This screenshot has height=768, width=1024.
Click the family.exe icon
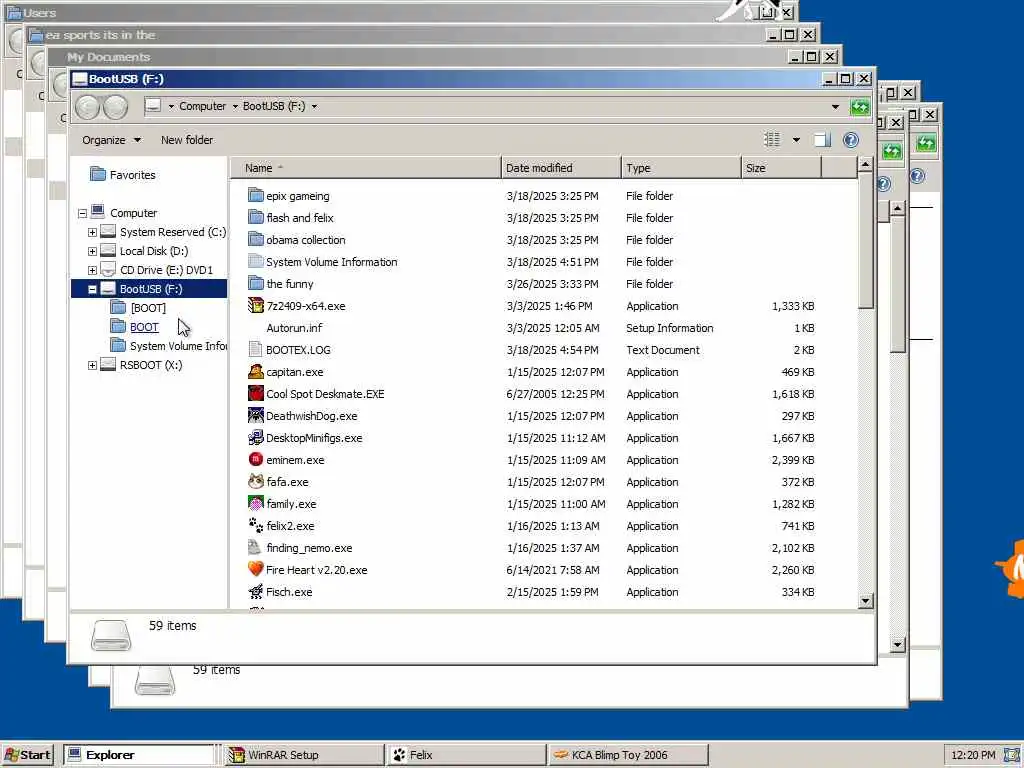(255, 504)
